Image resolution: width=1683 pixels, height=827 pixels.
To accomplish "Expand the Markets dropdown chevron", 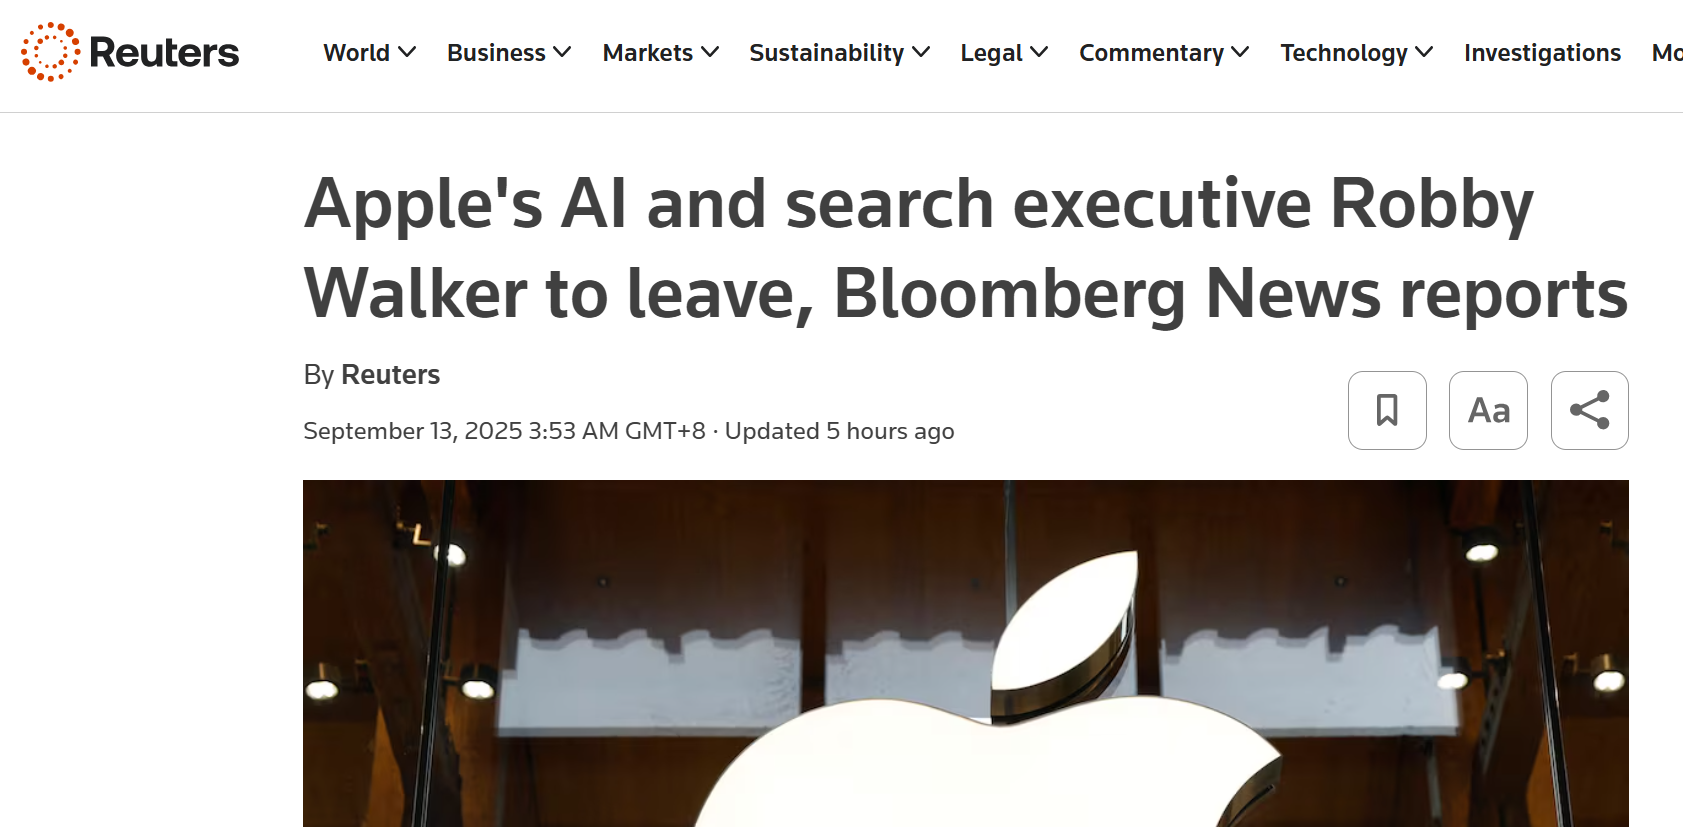I will (710, 52).
